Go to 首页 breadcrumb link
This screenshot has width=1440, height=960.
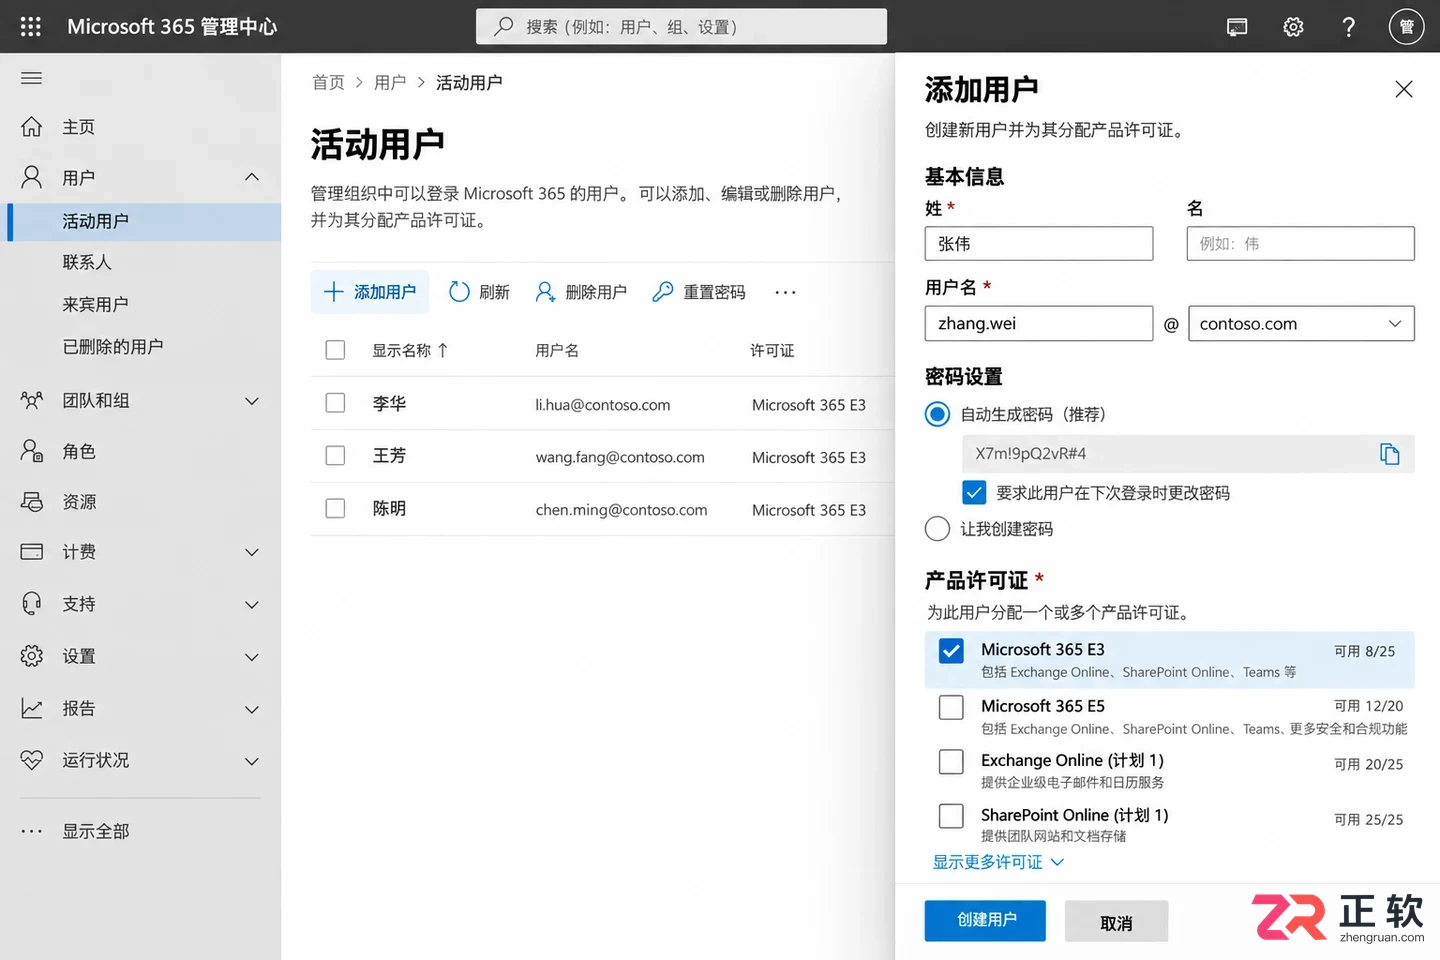pyautogui.click(x=328, y=82)
